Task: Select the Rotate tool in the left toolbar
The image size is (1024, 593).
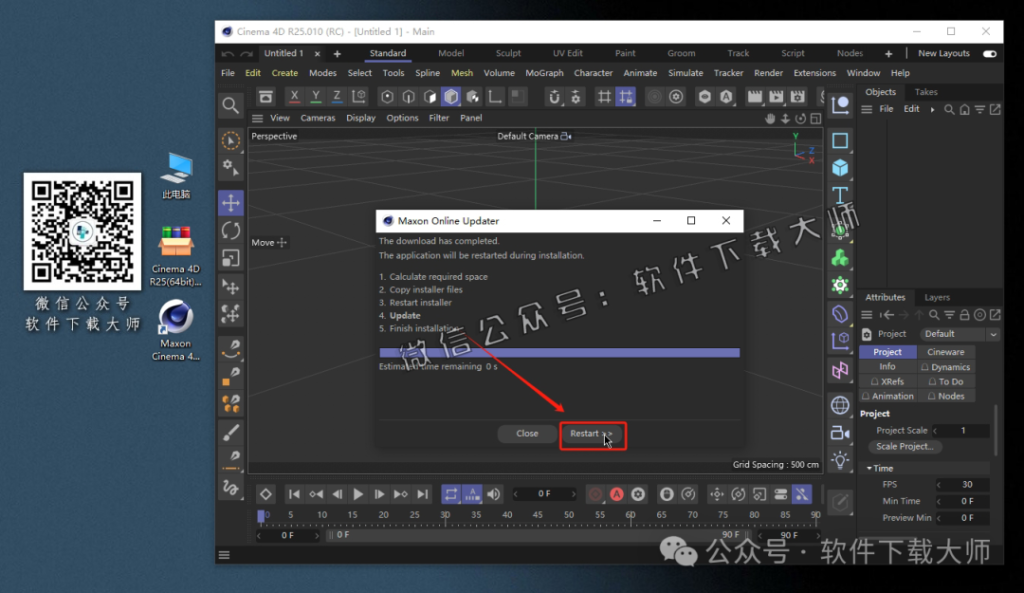Action: [x=231, y=230]
